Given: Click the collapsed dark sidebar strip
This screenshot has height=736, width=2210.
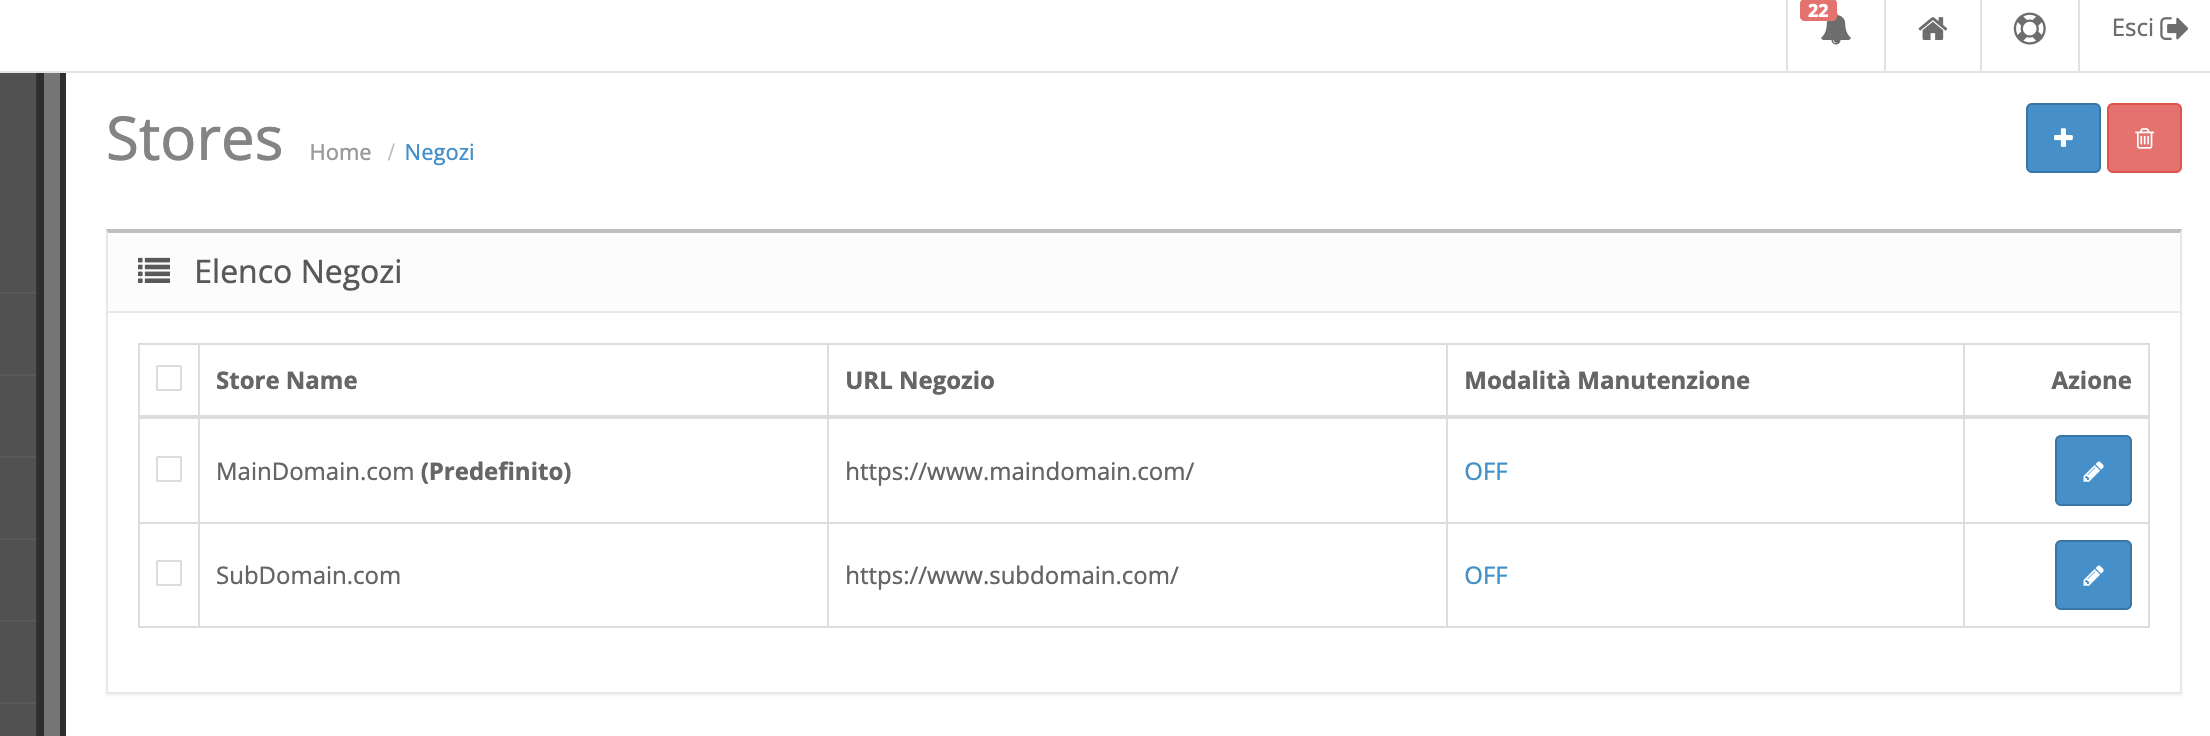Looking at the screenshot, I should 32,404.
